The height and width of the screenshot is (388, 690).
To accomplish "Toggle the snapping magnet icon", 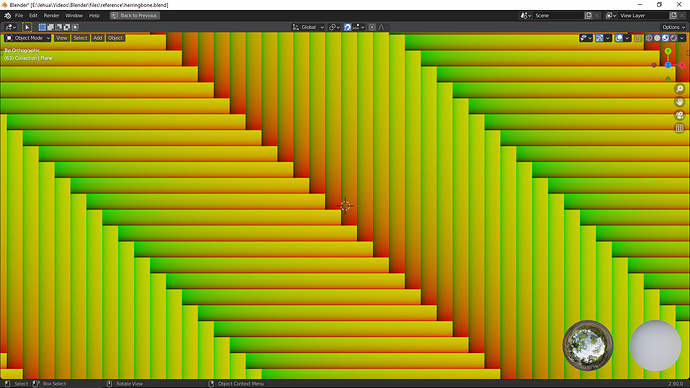I will [x=348, y=27].
